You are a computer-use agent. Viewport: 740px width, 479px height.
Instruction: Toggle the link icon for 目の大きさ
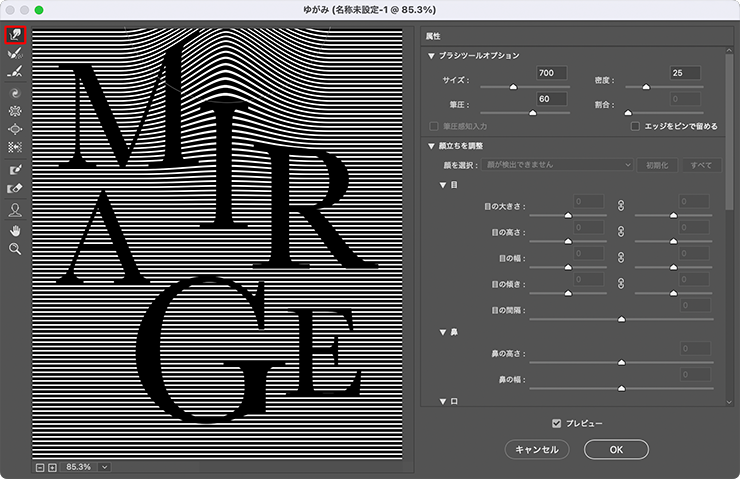pos(620,206)
